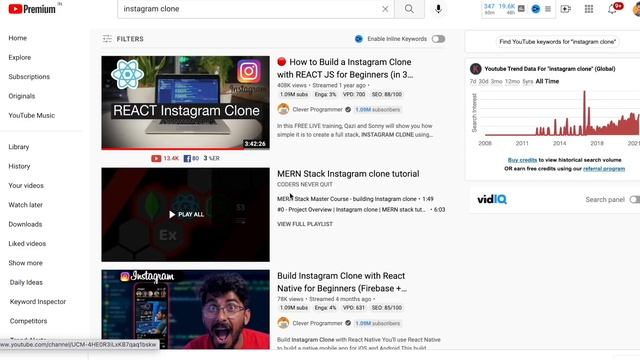
Task: Open YouTube Music in sidebar
Action: click(31, 116)
